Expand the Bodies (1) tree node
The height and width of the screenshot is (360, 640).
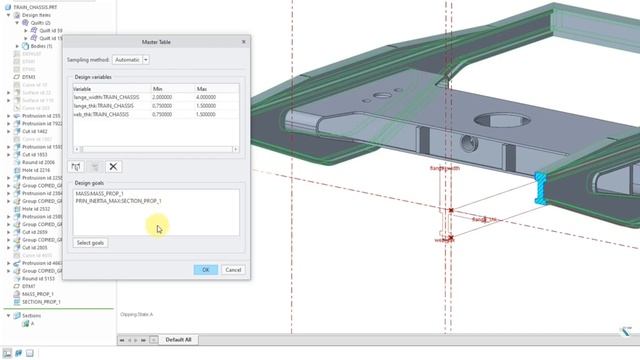(17, 46)
